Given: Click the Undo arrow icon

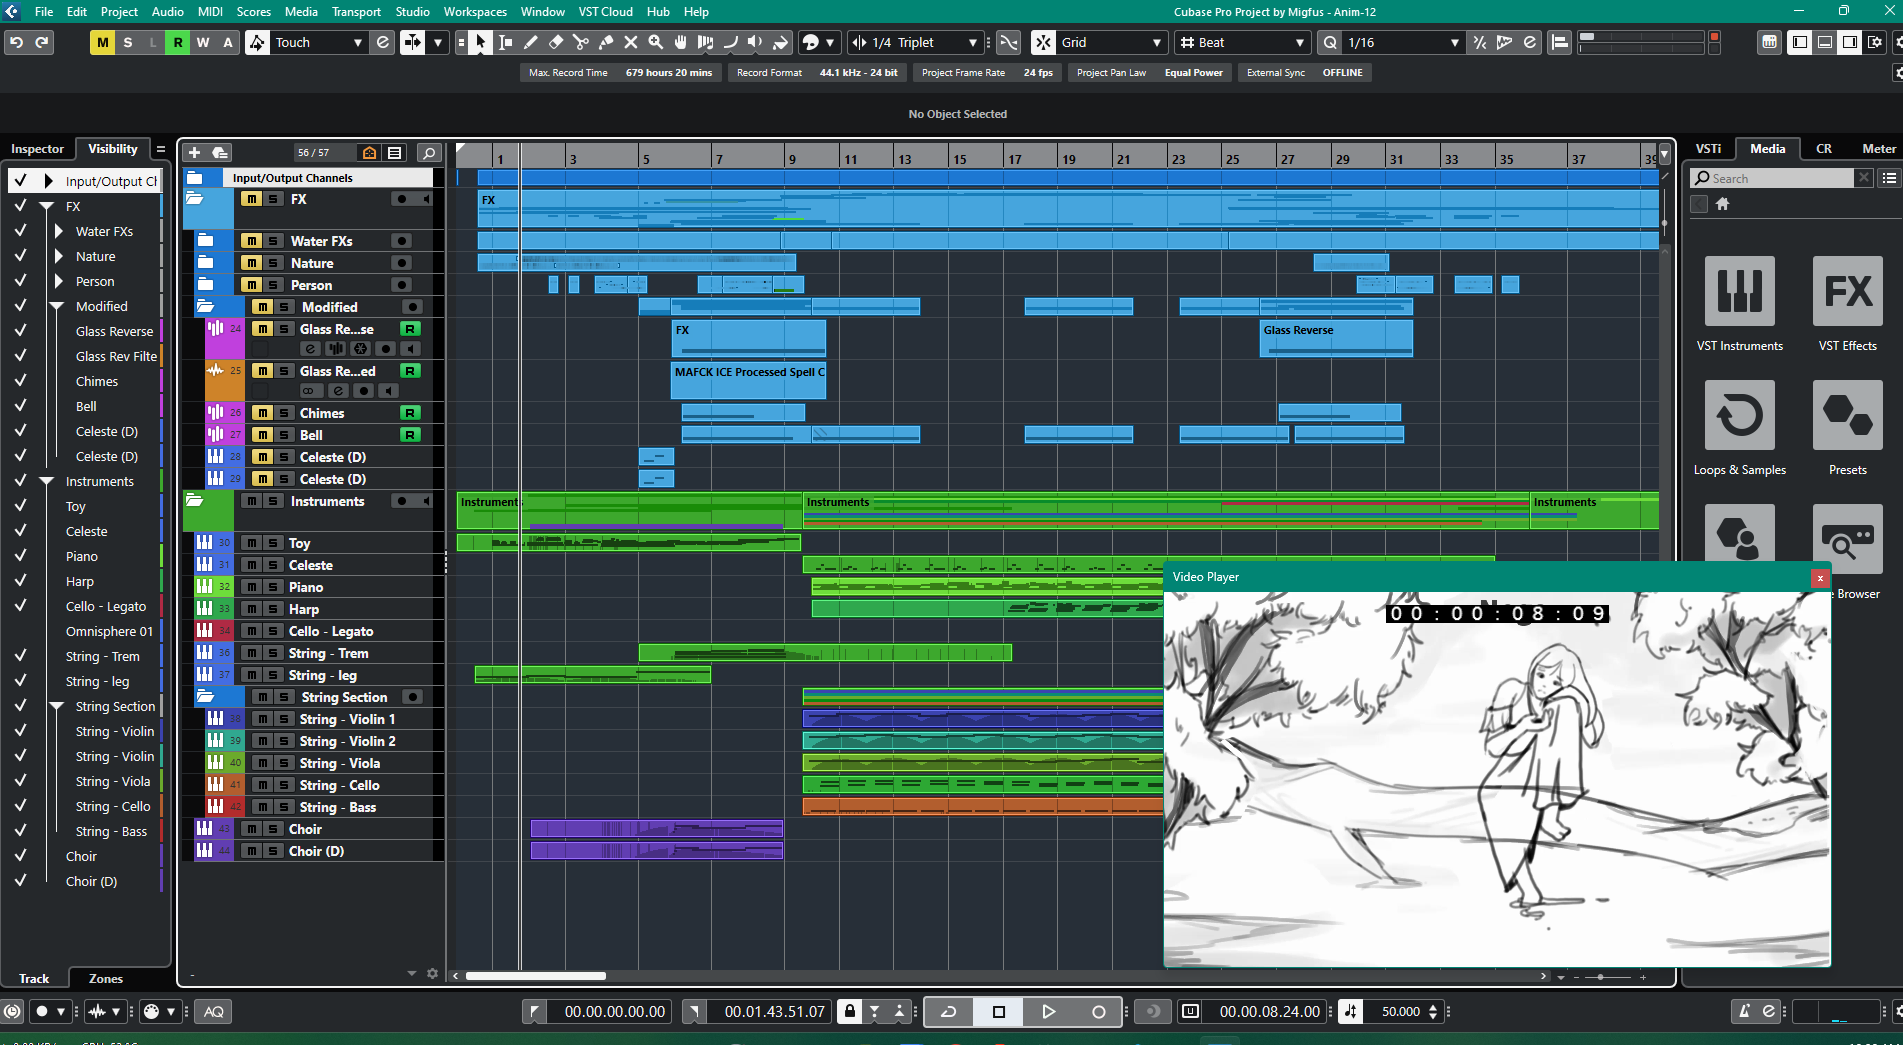Looking at the screenshot, I should click(x=16, y=42).
